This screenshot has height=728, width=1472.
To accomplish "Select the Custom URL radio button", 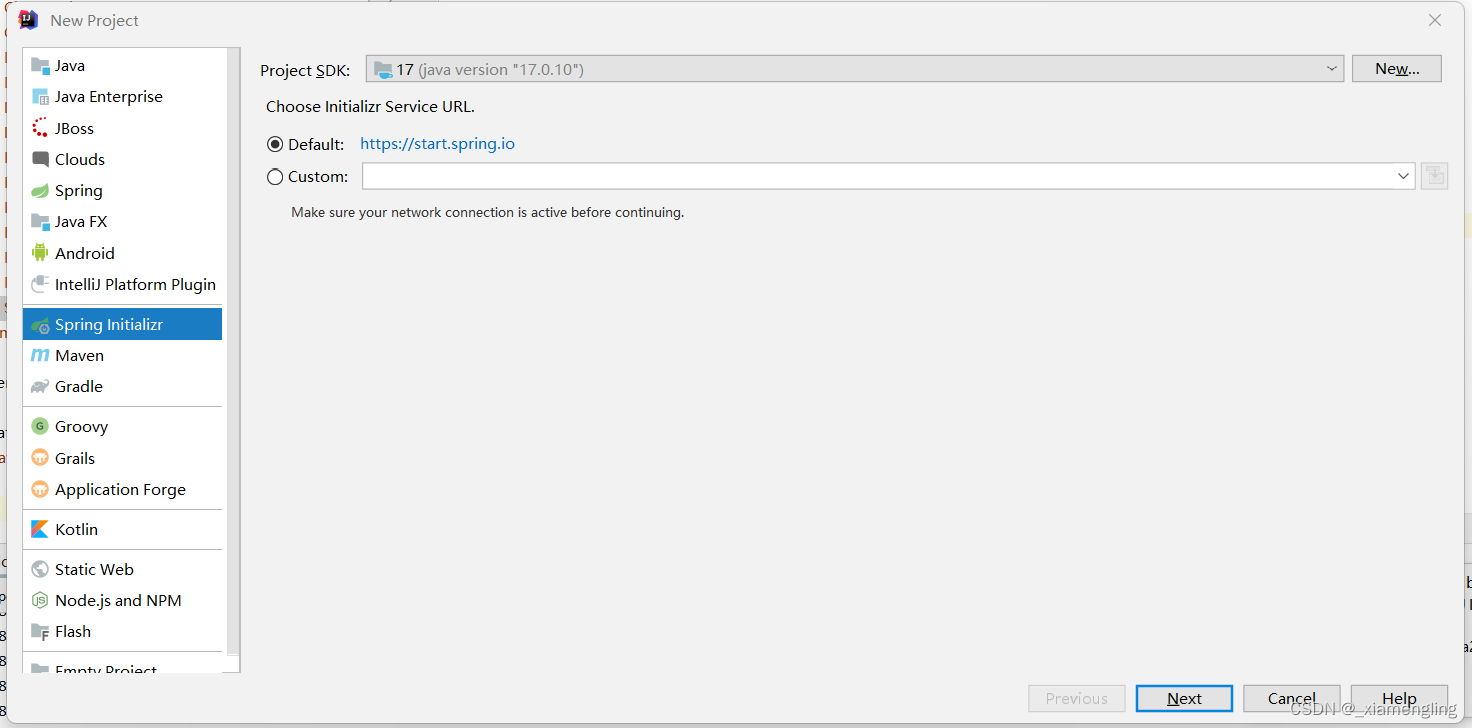I will (x=275, y=177).
